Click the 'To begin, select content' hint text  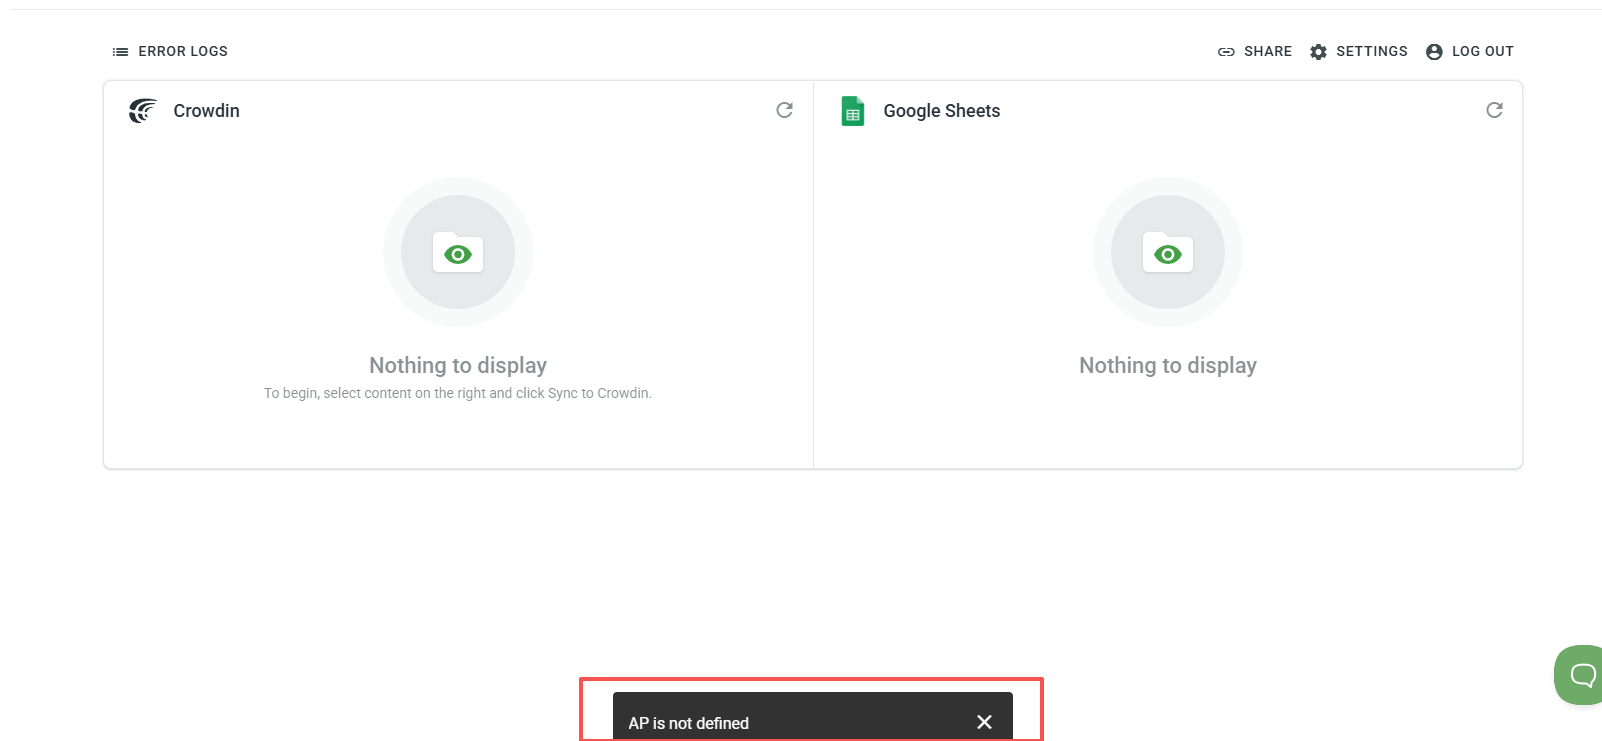click(x=457, y=393)
